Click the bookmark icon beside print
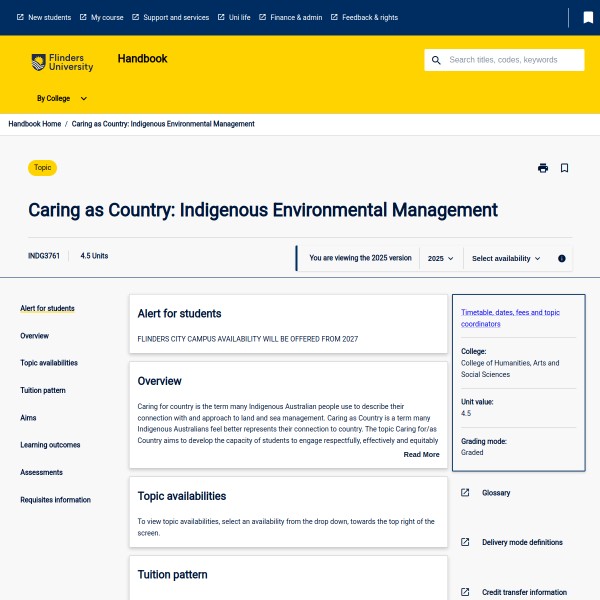Image resolution: width=600 pixels, height=600 pixels. [564, 168]
